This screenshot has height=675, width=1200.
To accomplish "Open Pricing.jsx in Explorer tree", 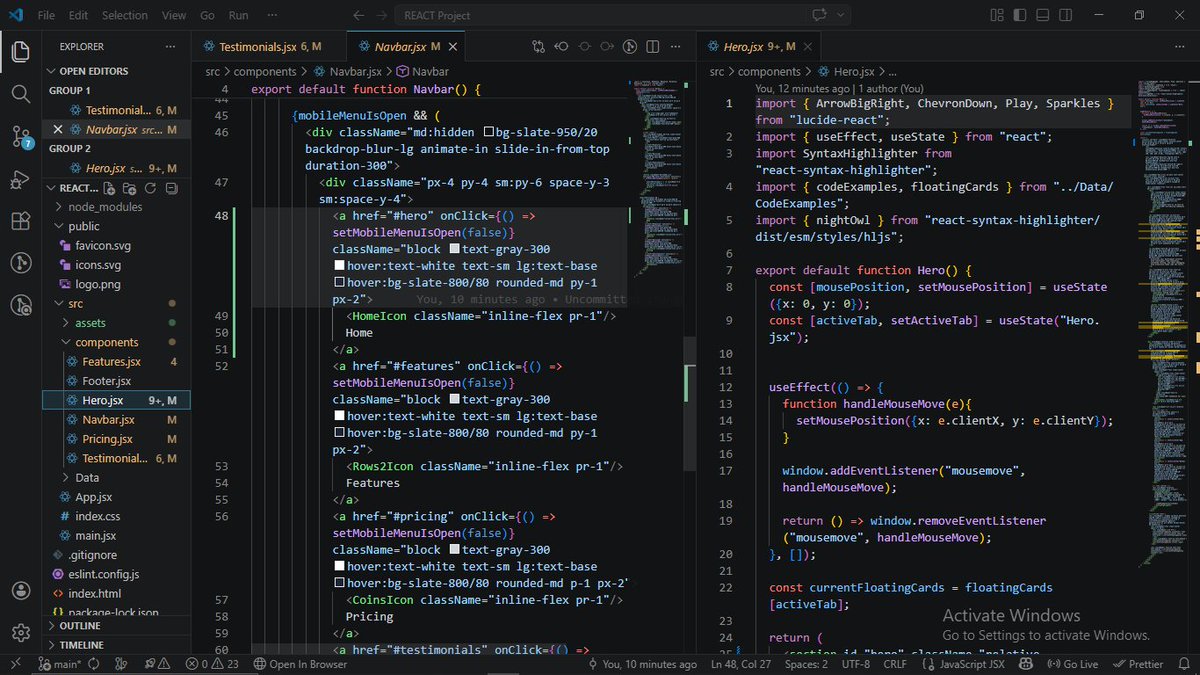I will coord(108,439).
